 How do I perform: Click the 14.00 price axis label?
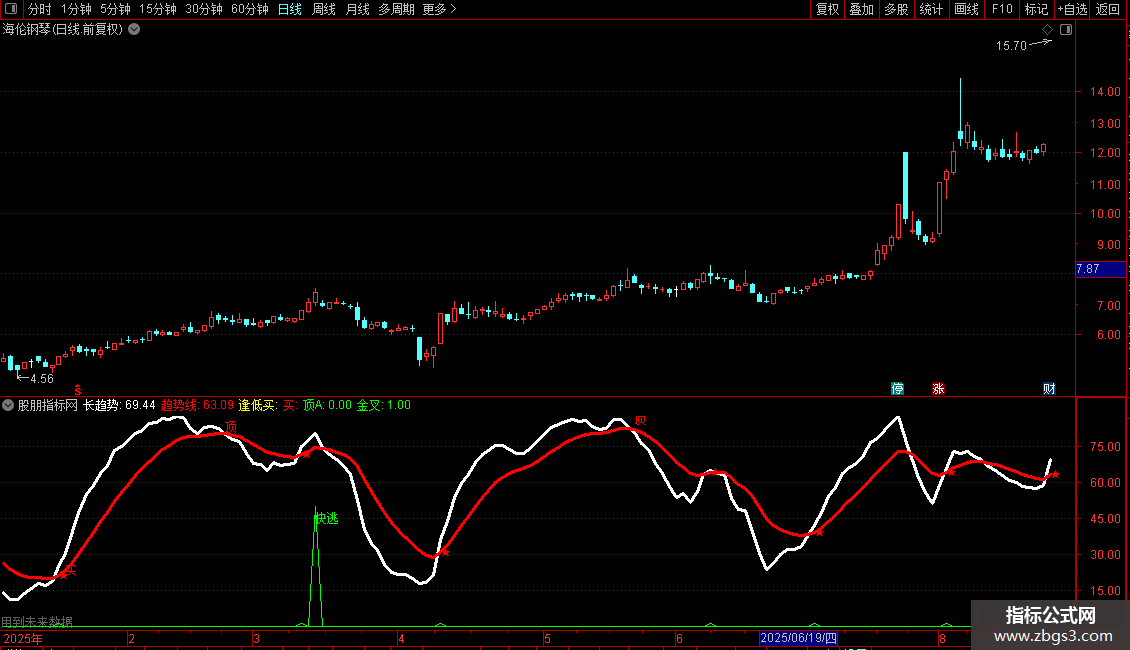(1105, 92)
